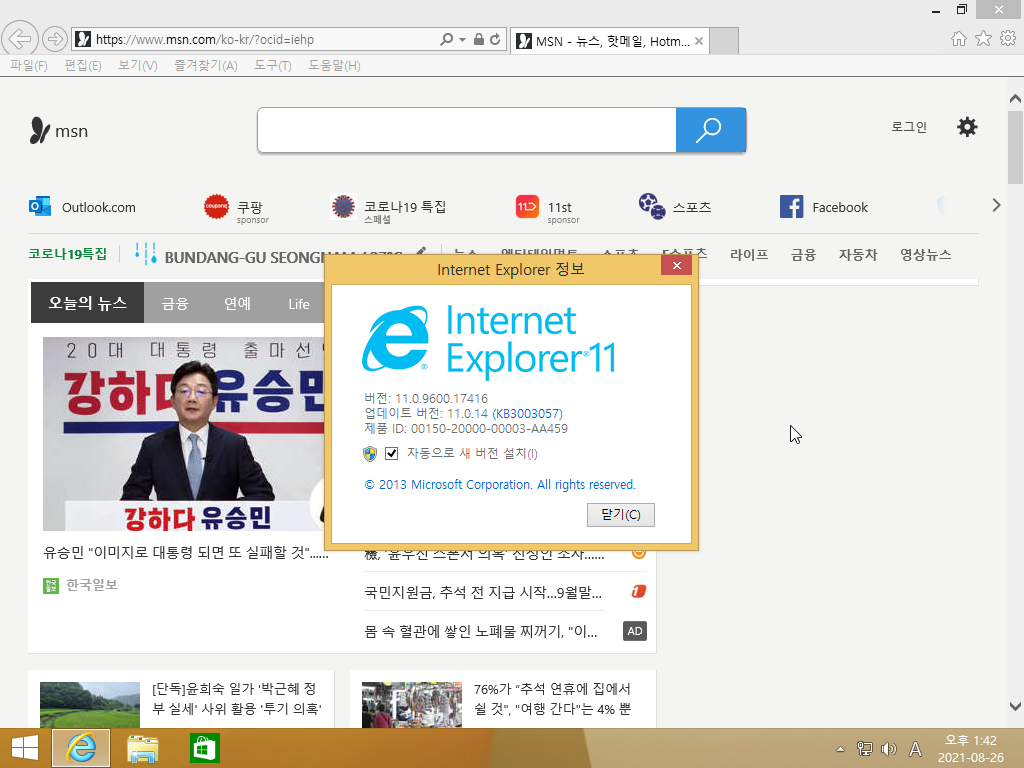This screenshot has width=1024, height=768.
Task: Open the 자동차 navigation item
Action: 857,254
